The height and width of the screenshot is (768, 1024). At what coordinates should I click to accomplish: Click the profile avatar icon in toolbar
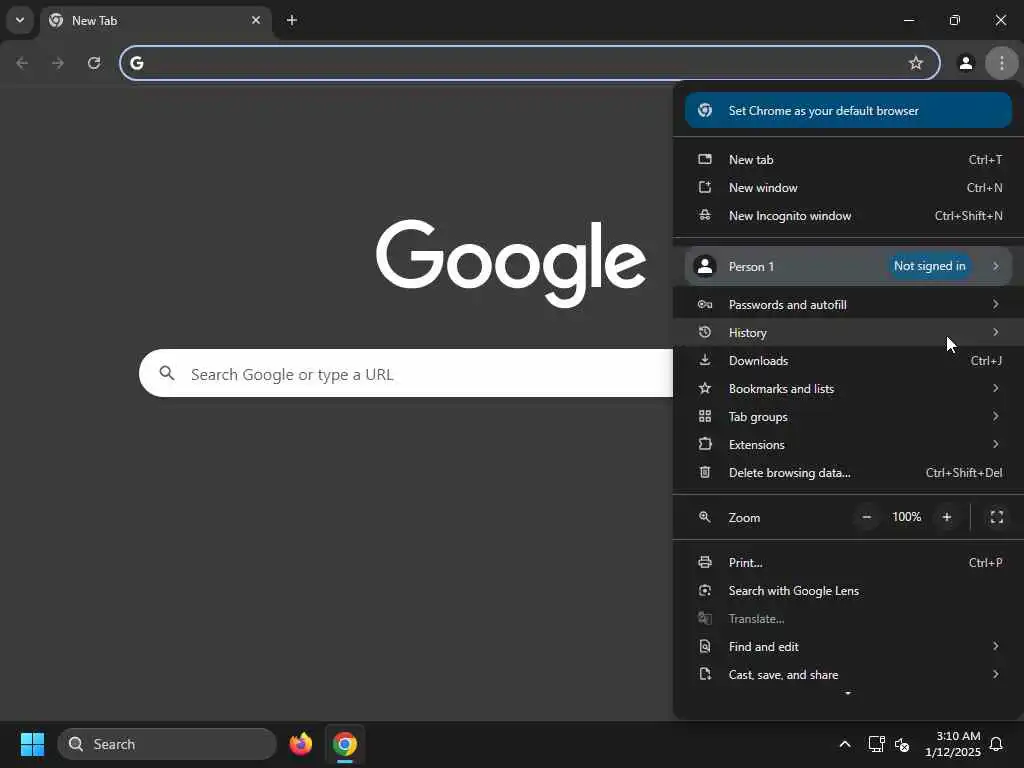(965, 63)
